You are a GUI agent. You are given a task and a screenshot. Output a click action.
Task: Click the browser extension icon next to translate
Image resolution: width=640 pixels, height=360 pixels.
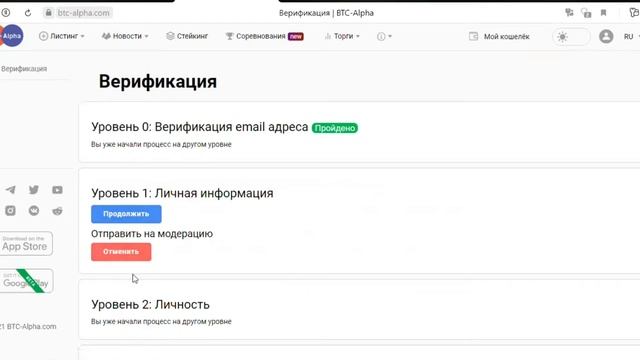[x=586, y=13]
